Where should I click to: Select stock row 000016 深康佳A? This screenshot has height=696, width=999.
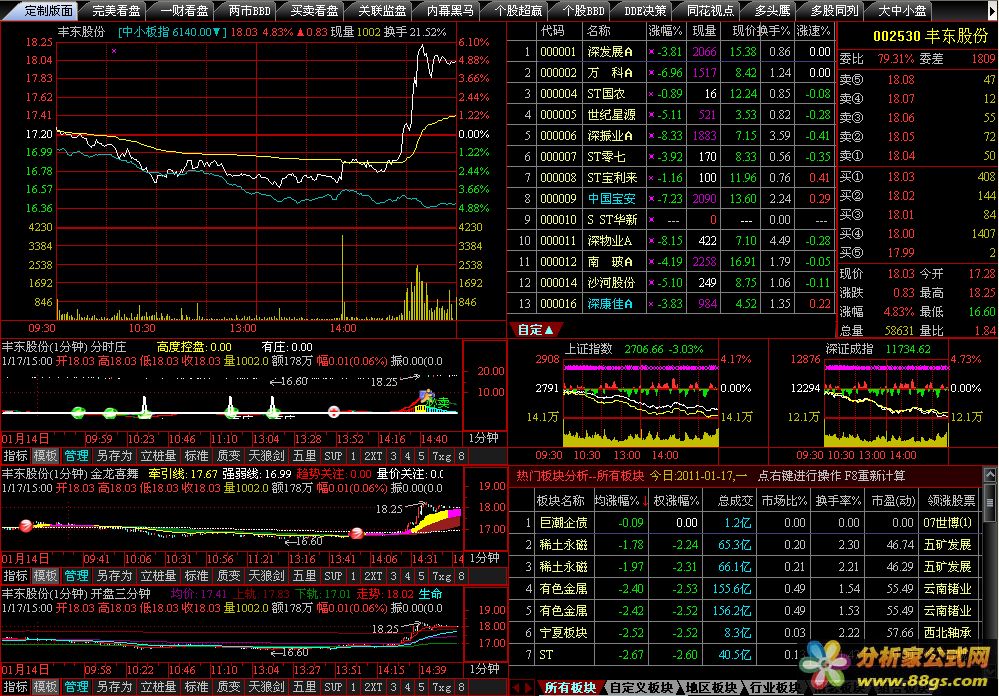pyautogui.click(x=671, y=303)
